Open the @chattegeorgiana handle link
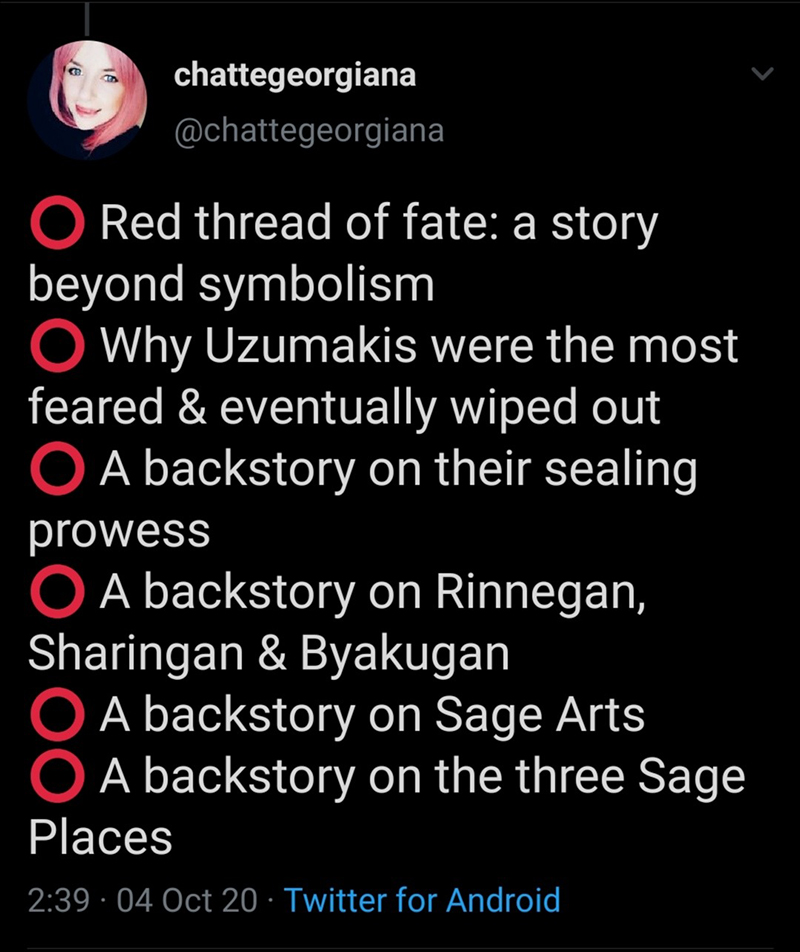 [x=309, y=131]
